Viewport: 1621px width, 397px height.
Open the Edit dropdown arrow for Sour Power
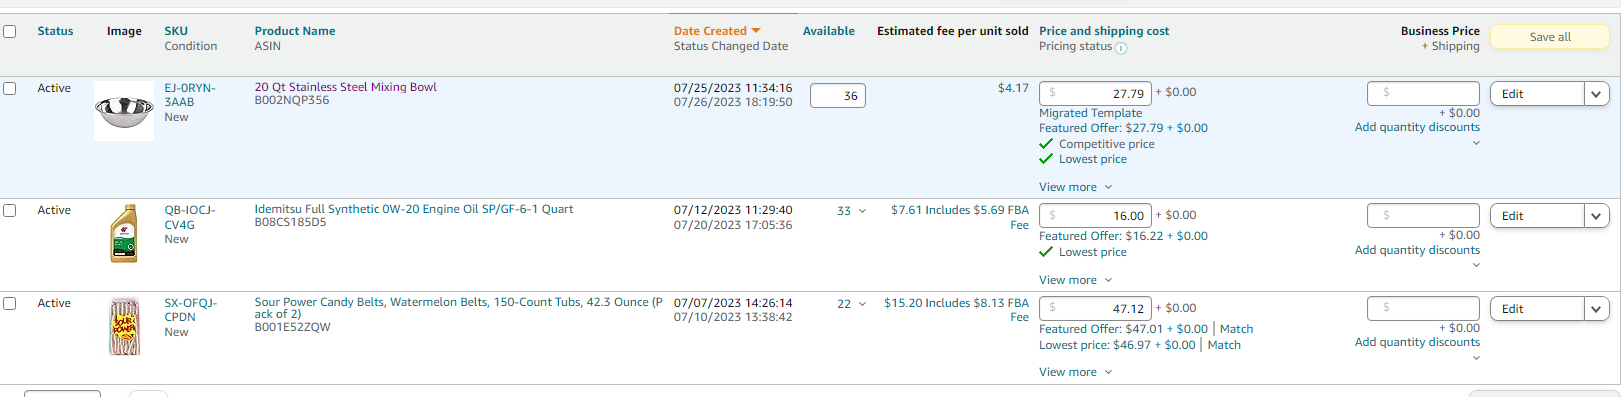tap(1597, 309)
